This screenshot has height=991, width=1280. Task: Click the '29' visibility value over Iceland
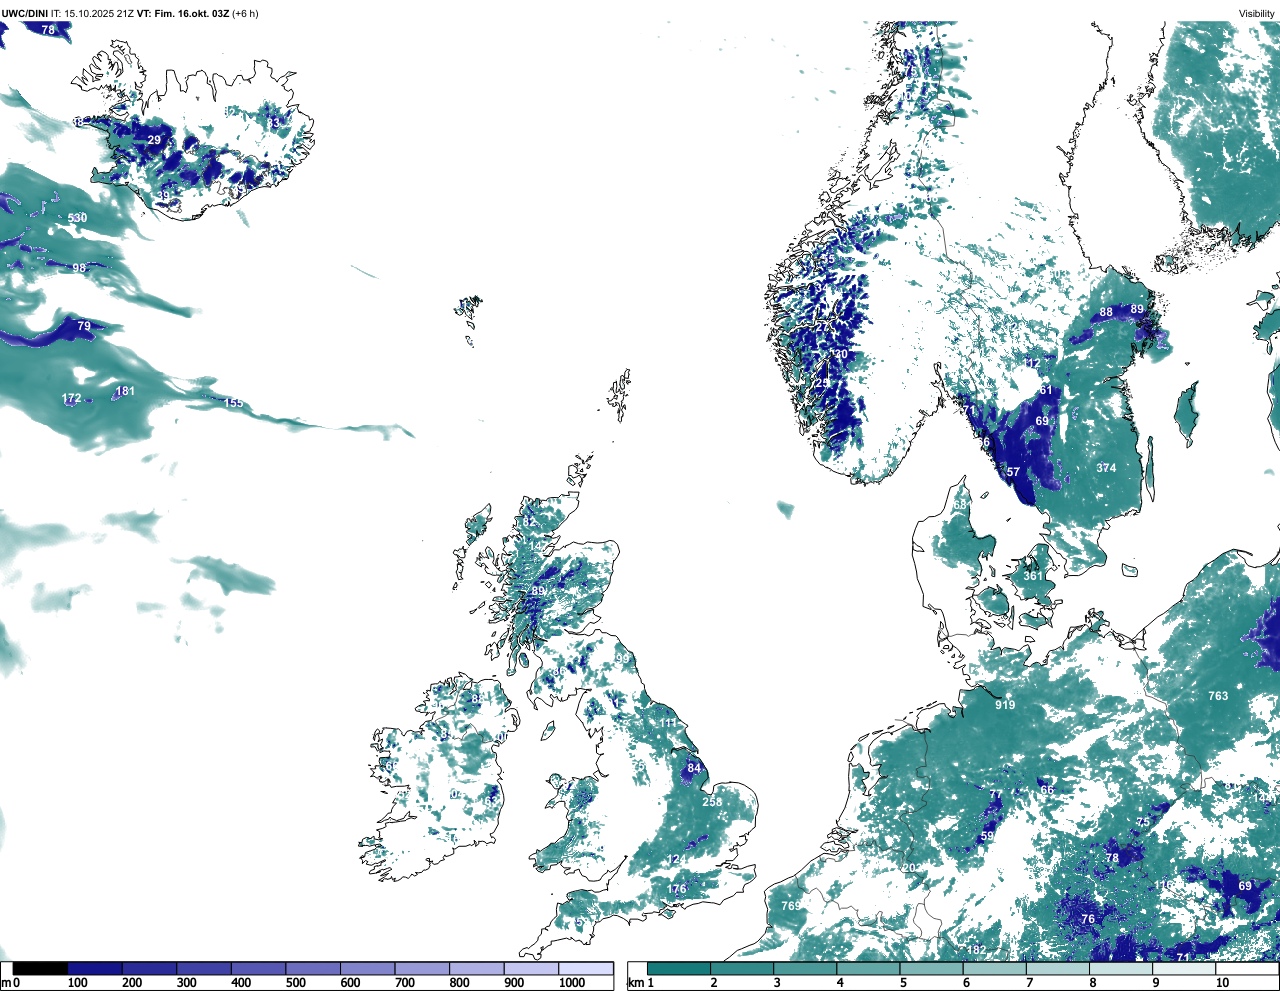point(154,140)
